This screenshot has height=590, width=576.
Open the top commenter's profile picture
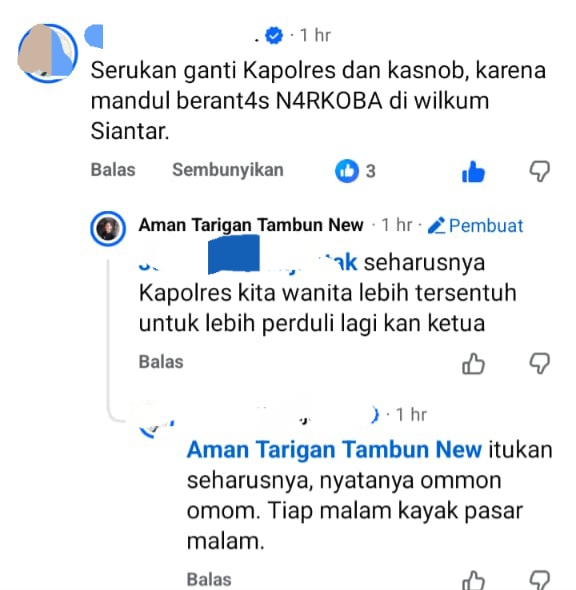point(47,53)
